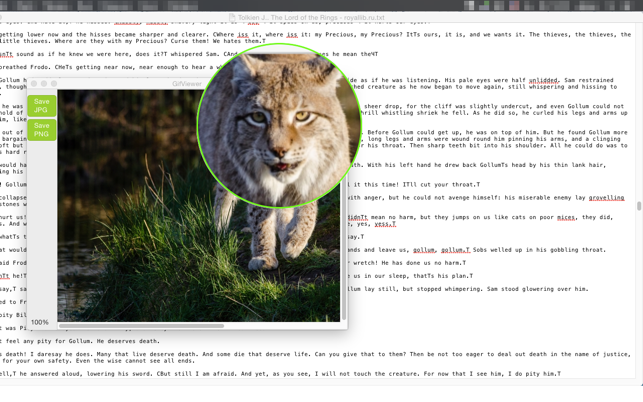The width and height of the screenshot is (643, 402).
Task: Click the sentence 'He deserves death.'
Action: coord(128,341)
